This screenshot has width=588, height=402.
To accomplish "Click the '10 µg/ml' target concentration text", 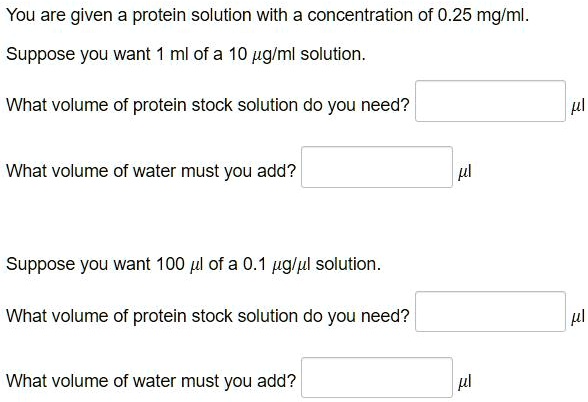I will pyautogui.click(x=262, y=55).
